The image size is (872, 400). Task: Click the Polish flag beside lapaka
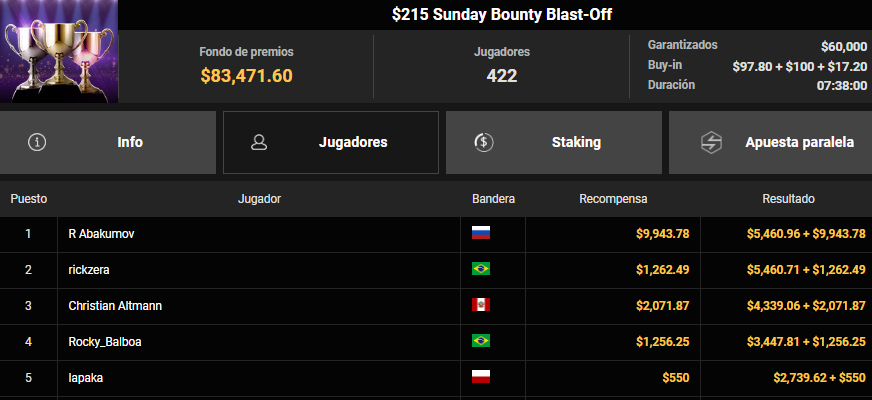(481, 377)
